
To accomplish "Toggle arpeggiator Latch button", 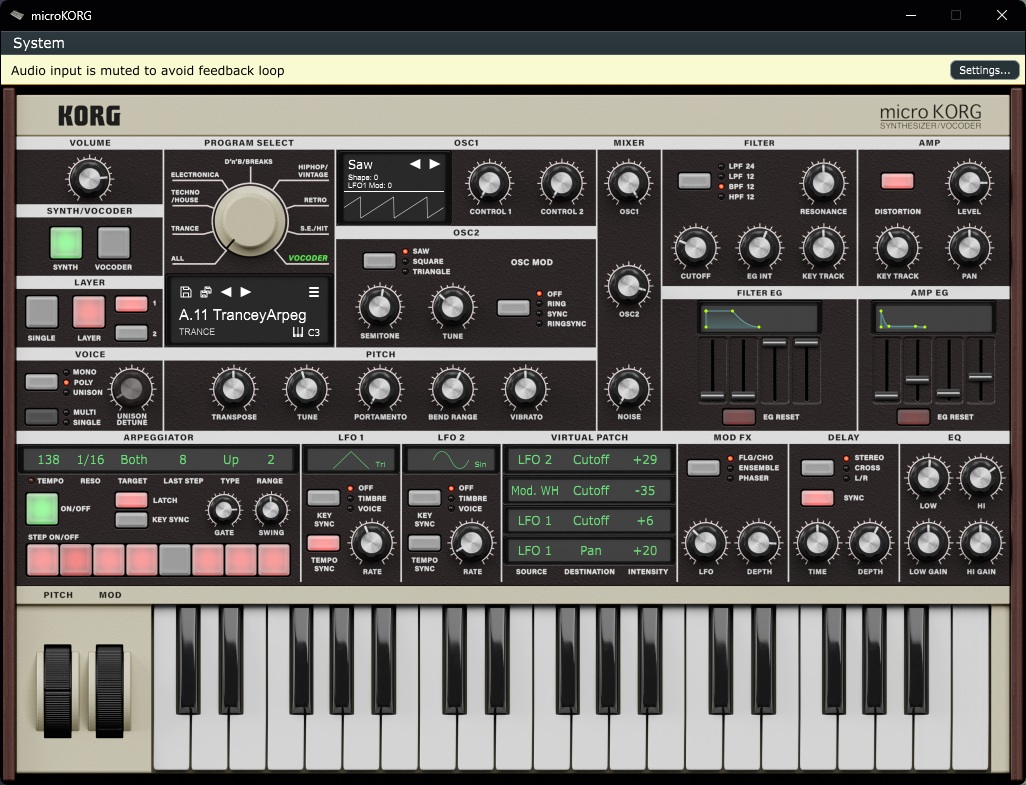I will click(x=132, y=500).
